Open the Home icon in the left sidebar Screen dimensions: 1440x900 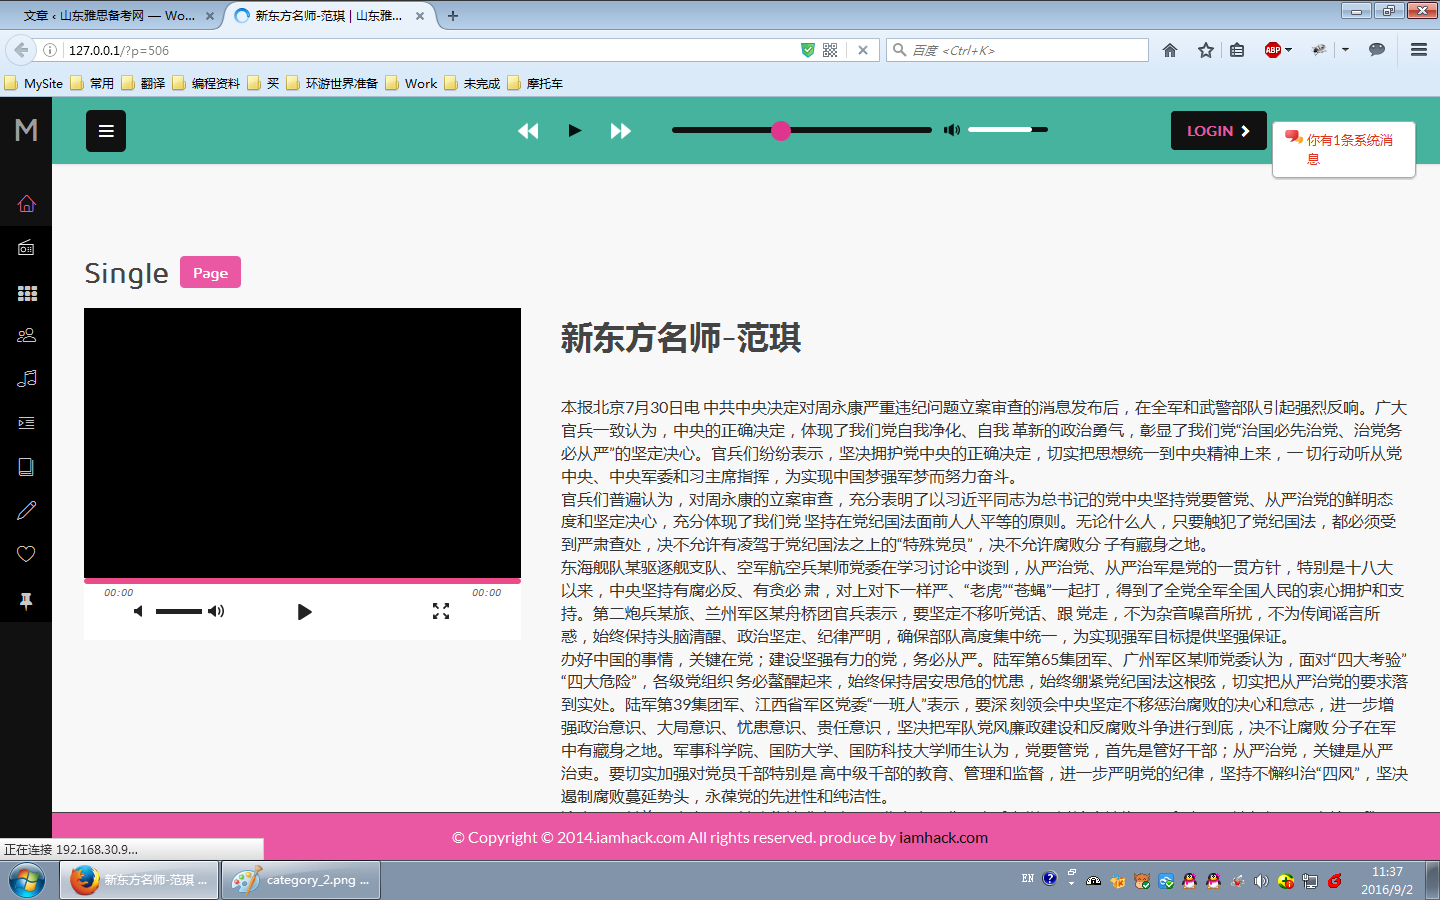pos(26,204)
